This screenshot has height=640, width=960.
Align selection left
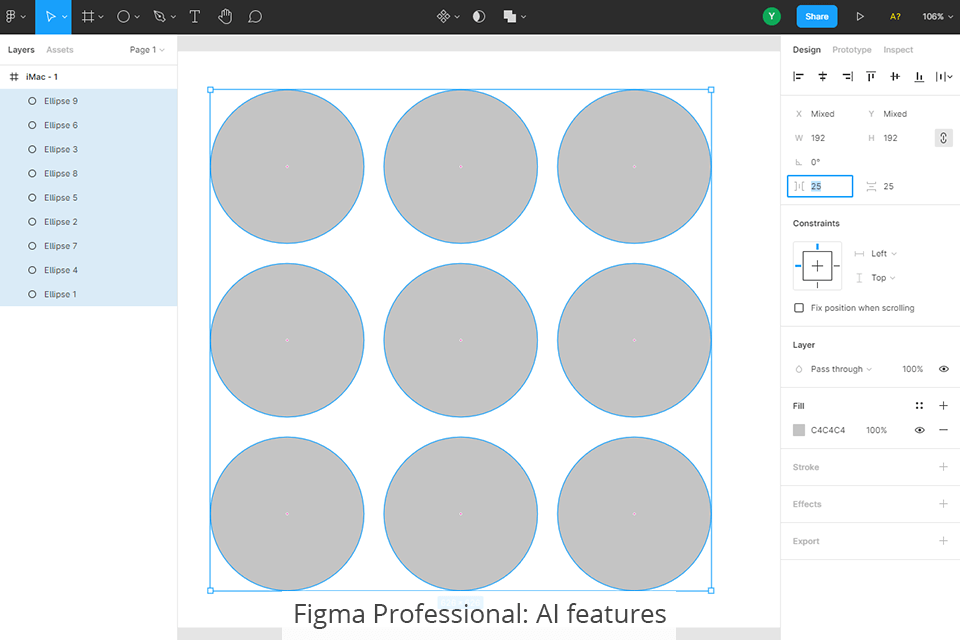(798, 77)
